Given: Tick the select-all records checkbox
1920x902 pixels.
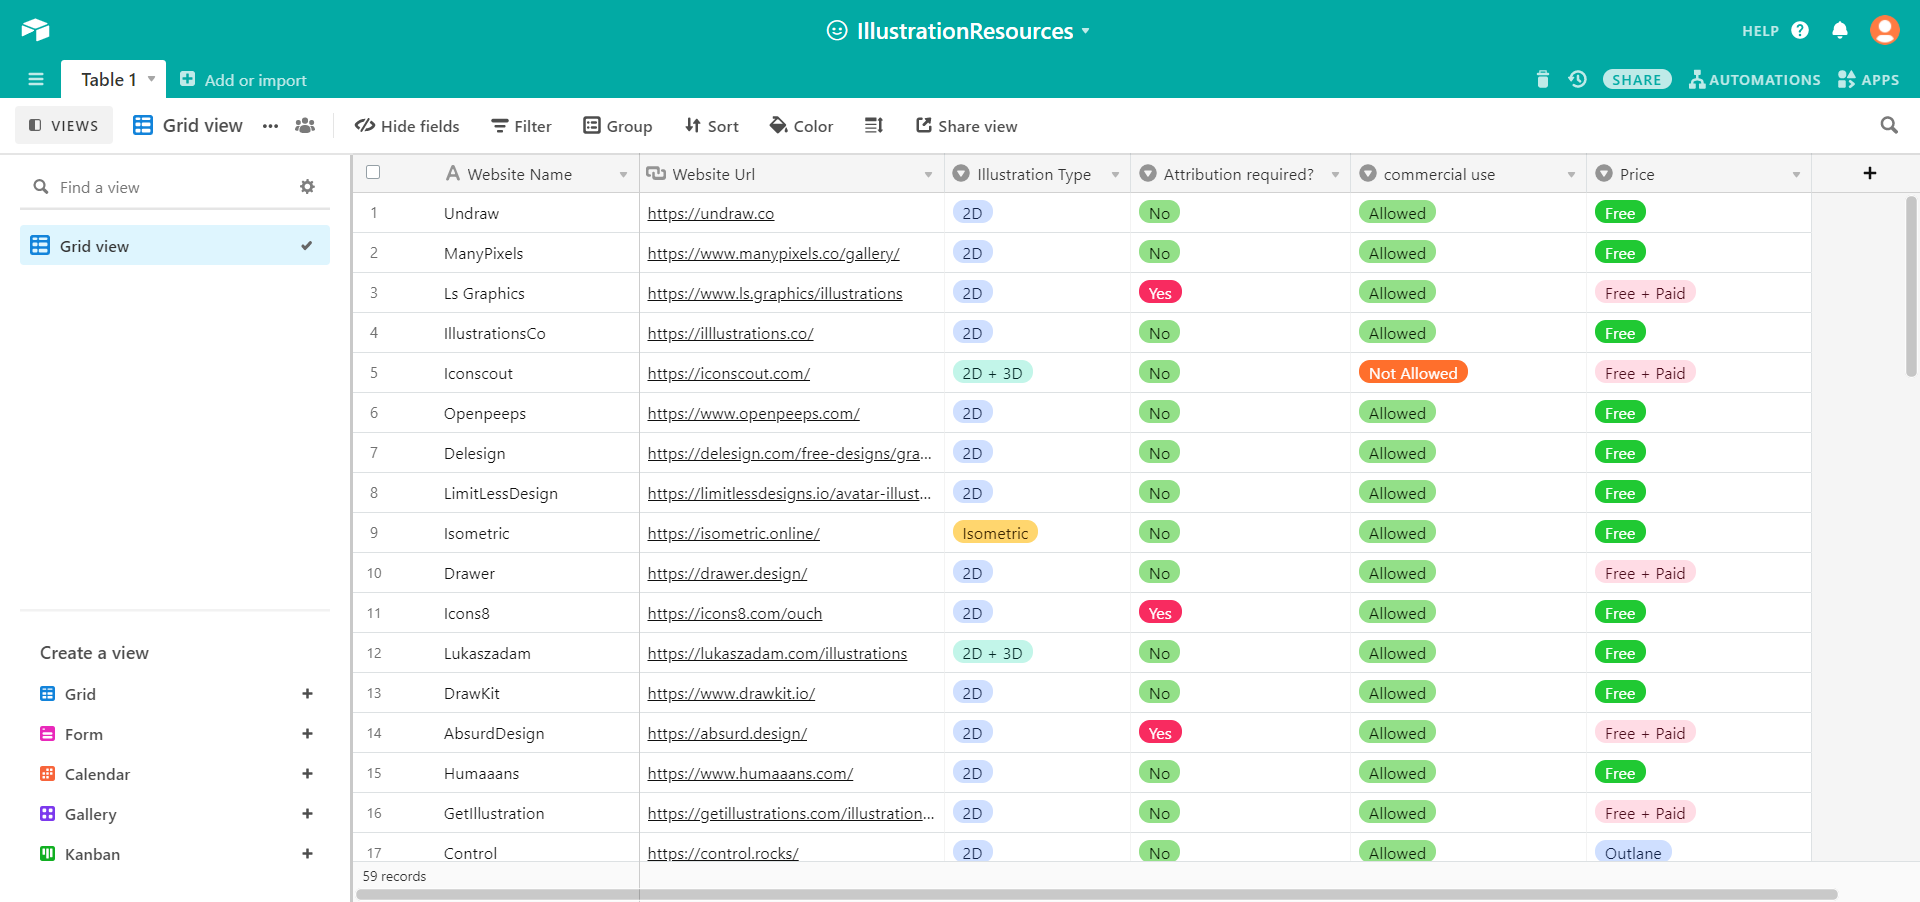Looking at the screenshot, I should pyautogui.click(x=373, y=172).
